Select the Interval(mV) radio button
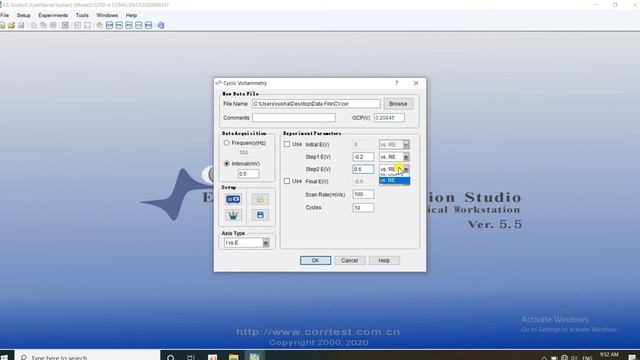 pos(227,163)
